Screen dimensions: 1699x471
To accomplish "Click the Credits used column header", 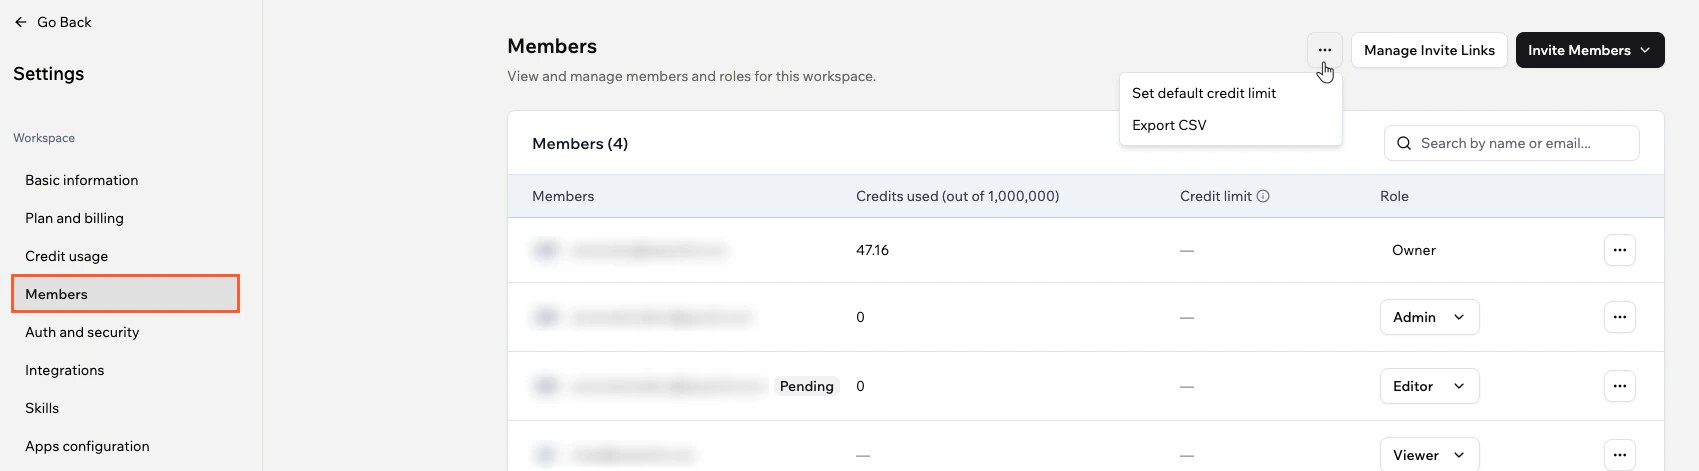I will coord(957,196).
